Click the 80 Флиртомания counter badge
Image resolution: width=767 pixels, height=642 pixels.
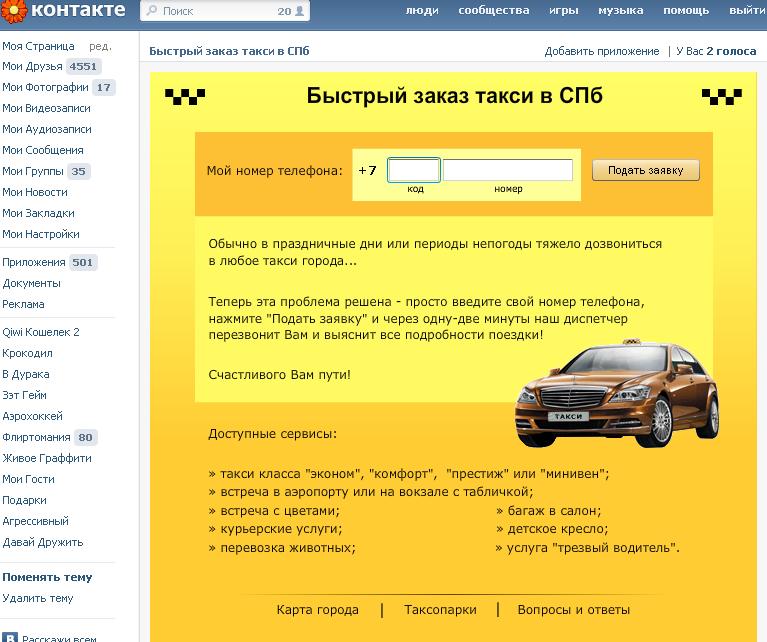[86, 437]
